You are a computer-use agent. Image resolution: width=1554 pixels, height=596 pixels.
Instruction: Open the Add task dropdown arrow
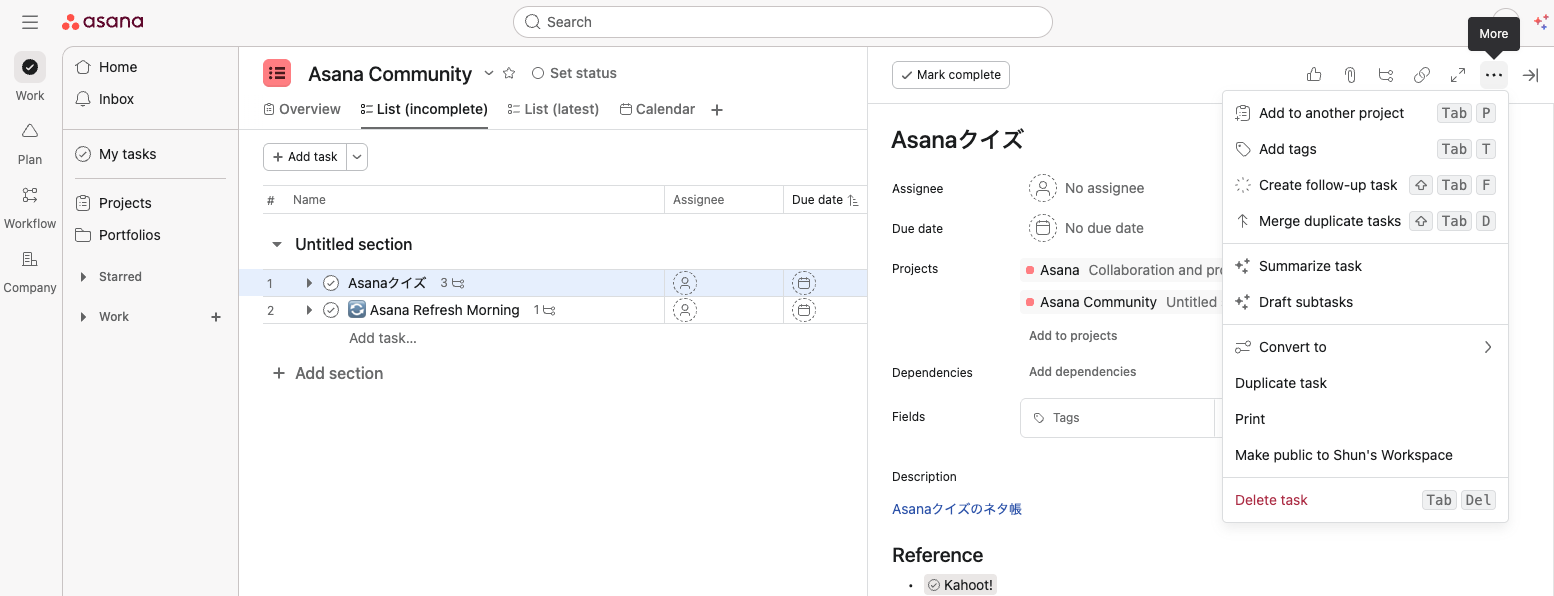[x=357, y=157]
